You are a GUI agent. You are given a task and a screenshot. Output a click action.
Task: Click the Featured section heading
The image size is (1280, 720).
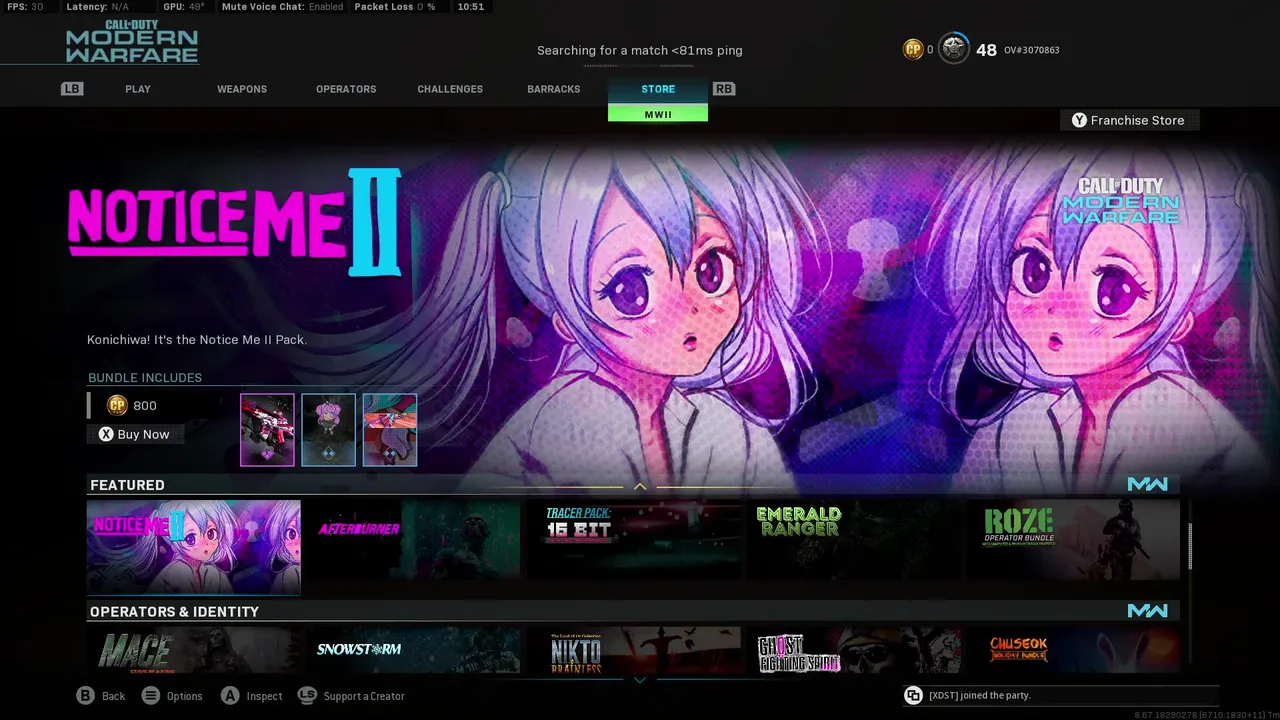tap(127, 485)
